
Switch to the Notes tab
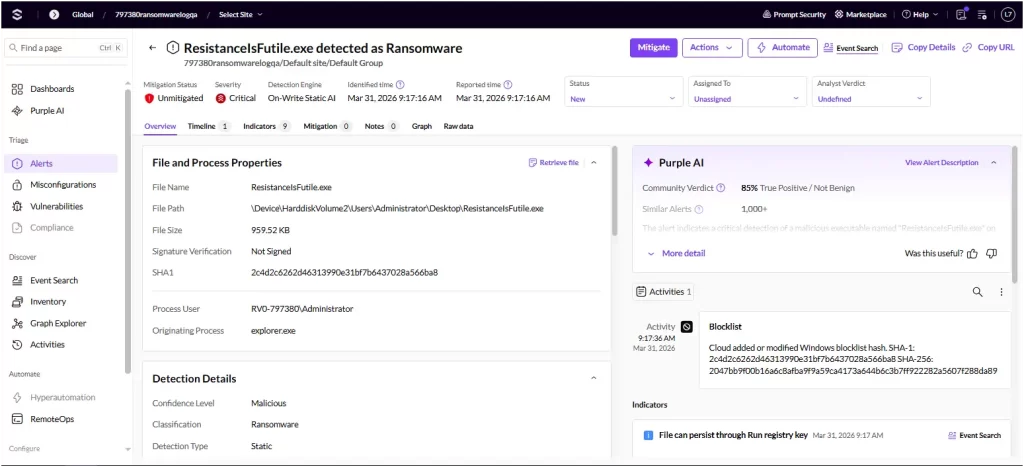pyautogui.click(x=381, y=126)
